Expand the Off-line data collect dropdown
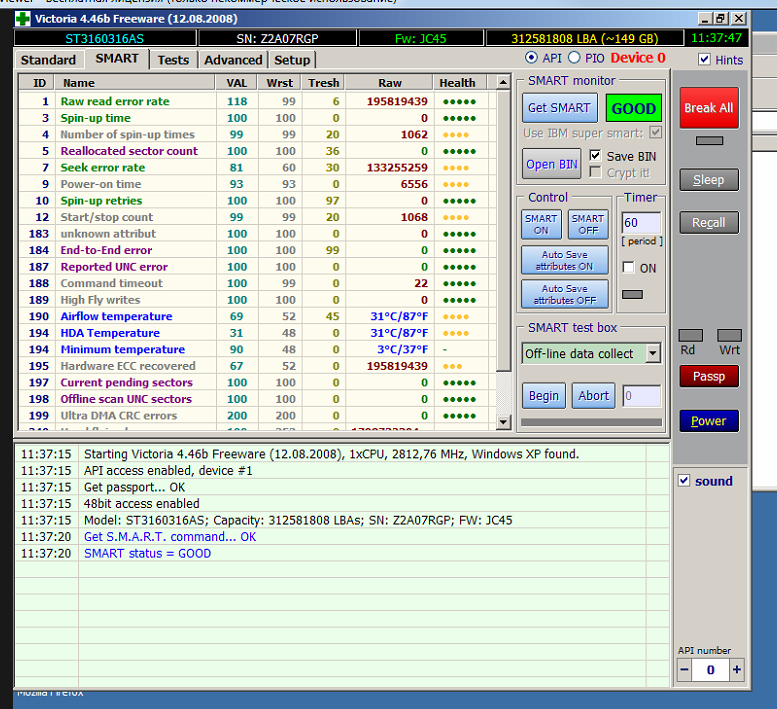The height and width of the screenshot is (709, 777). point(652,353)
